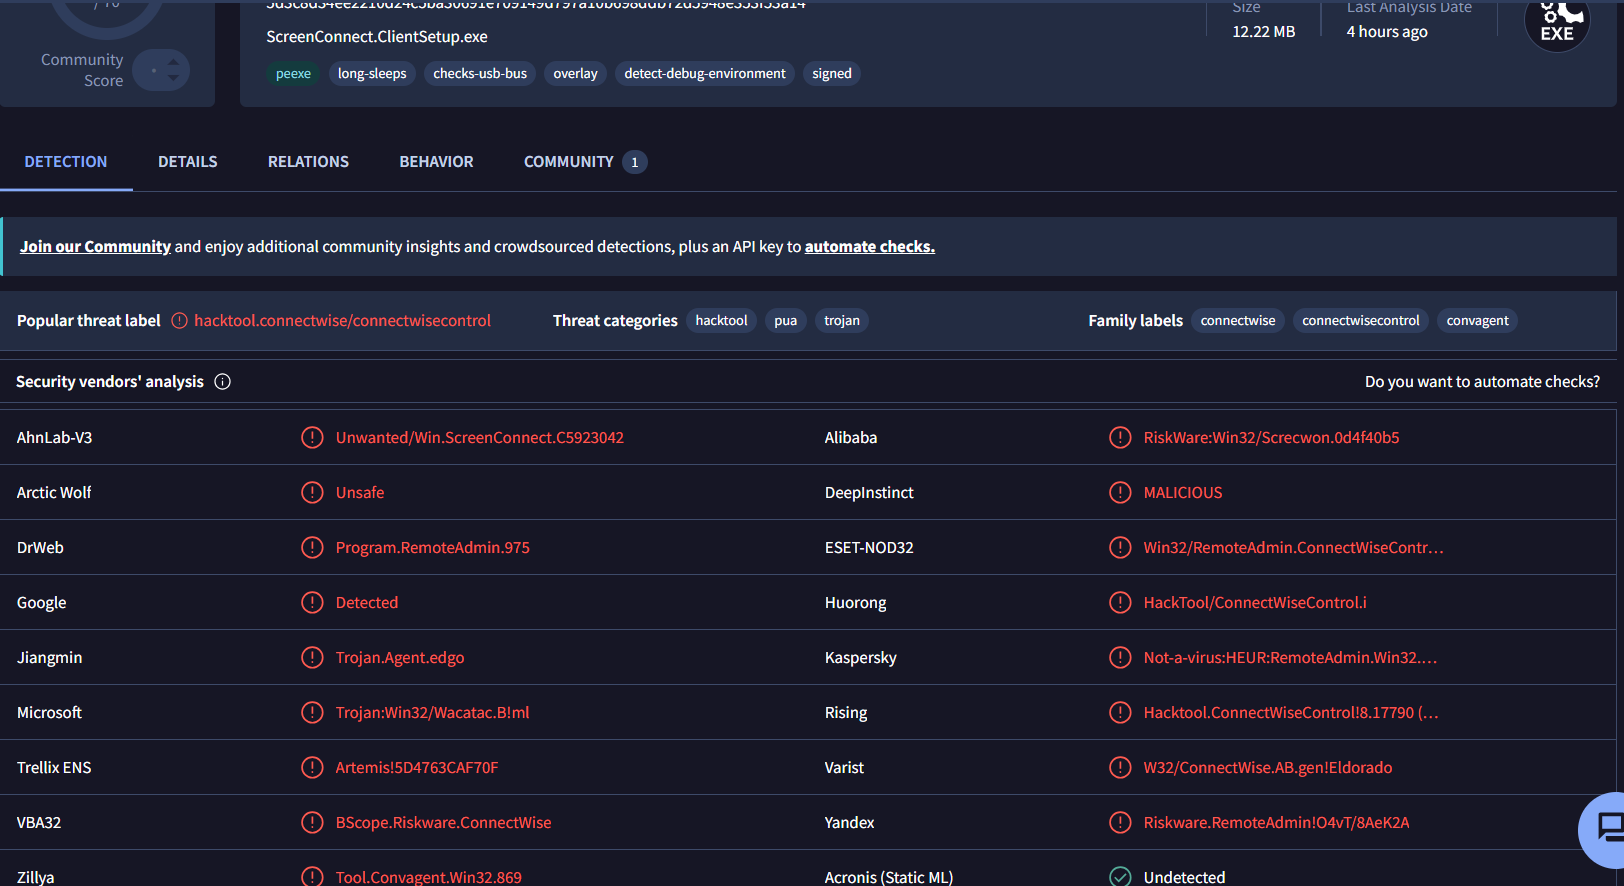Upvote the Community Score with the up arrow

tap(173, 62)
